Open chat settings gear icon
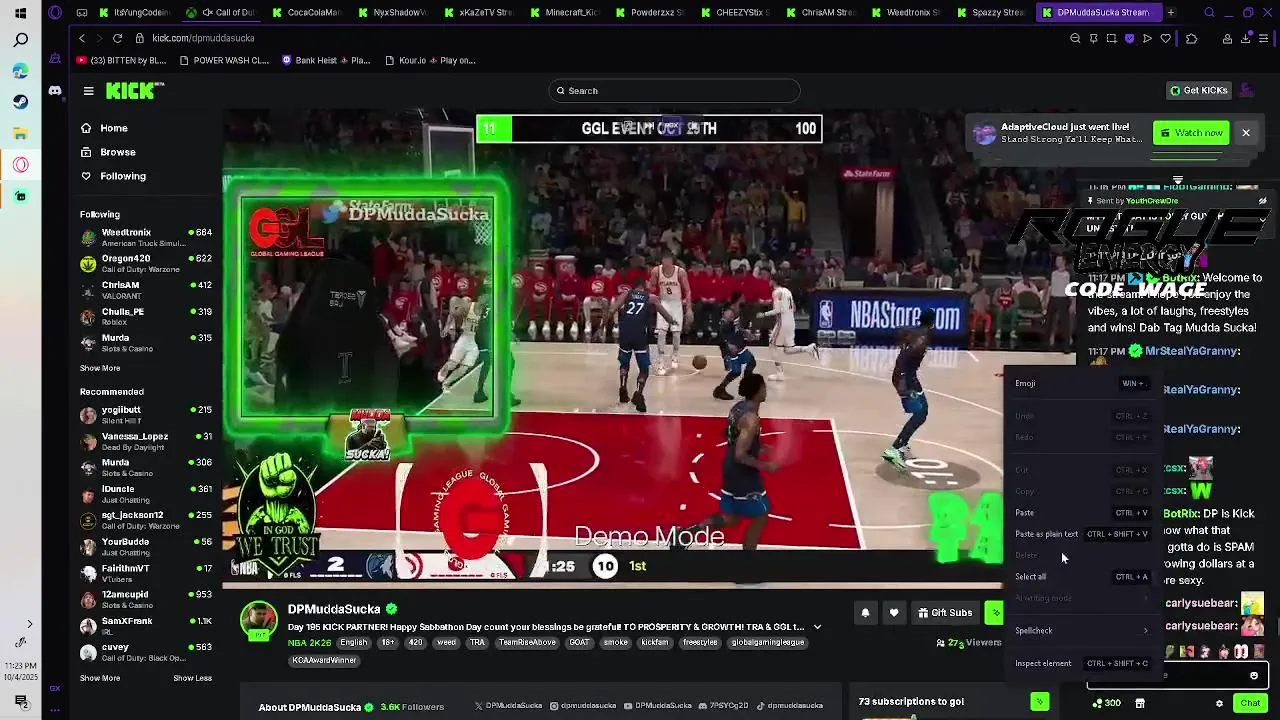 (1219, 703)
